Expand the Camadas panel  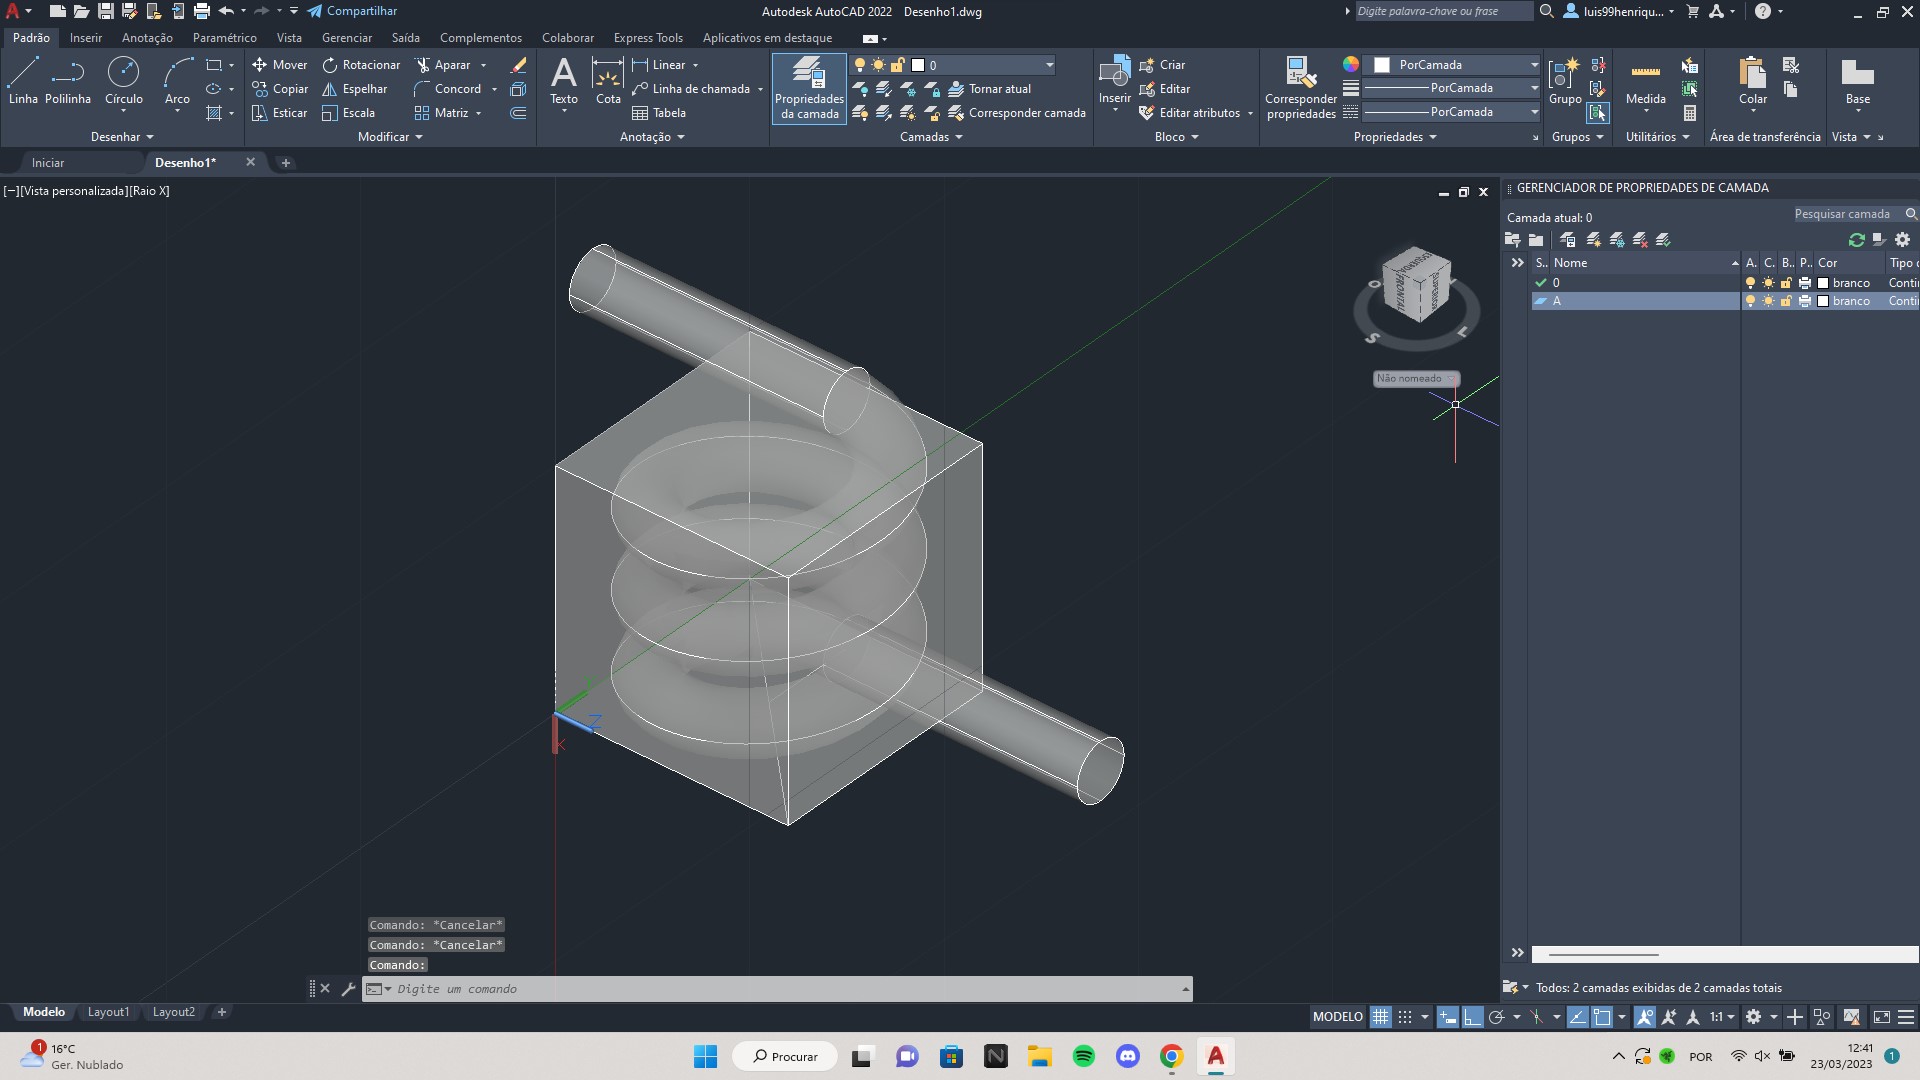[931, 137]
